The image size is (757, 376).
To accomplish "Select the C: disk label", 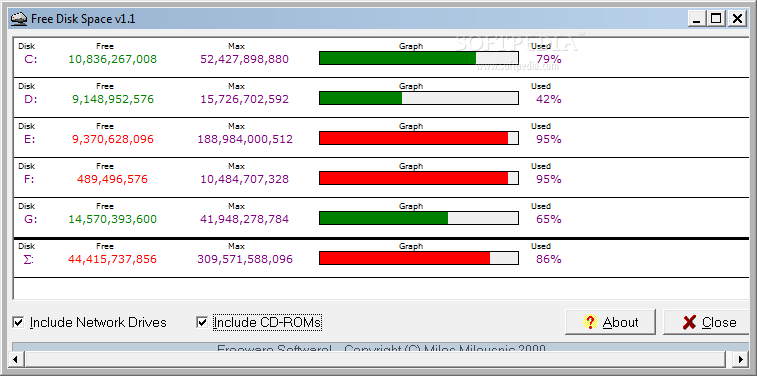I will coord(30,59).
